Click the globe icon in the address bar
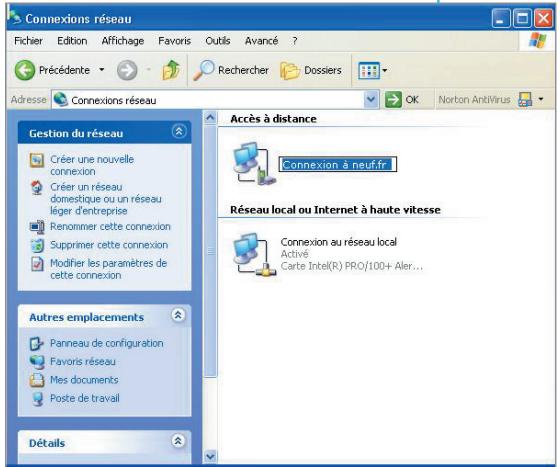560x467 pixels. point(61,100)
